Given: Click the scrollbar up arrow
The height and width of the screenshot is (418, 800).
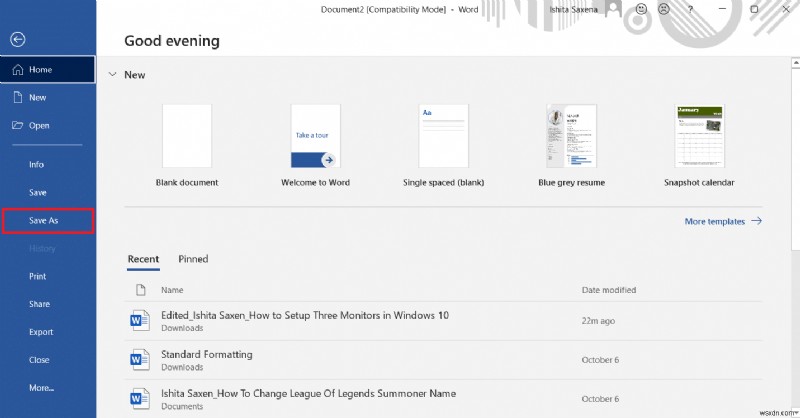Looking at the screenshot, I should 795,63.
